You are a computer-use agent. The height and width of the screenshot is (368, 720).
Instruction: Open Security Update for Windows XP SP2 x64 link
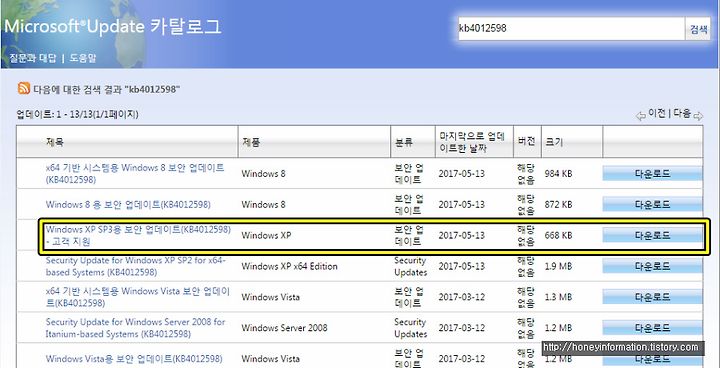click(136, 266)
